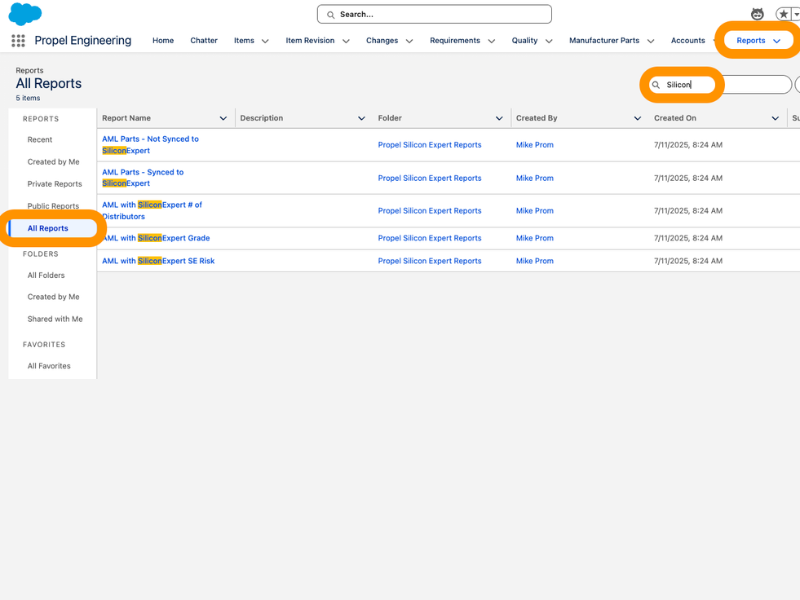800x600 pixels.
Task: Open the Manufacturer Parts tab
Action: 604,40
